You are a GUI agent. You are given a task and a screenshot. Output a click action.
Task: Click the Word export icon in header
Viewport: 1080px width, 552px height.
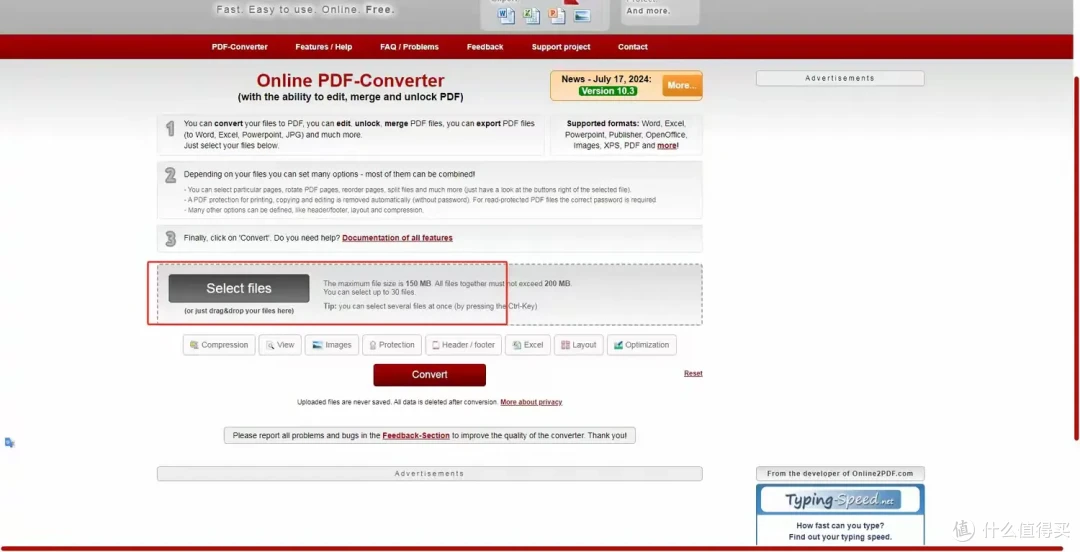506,15
